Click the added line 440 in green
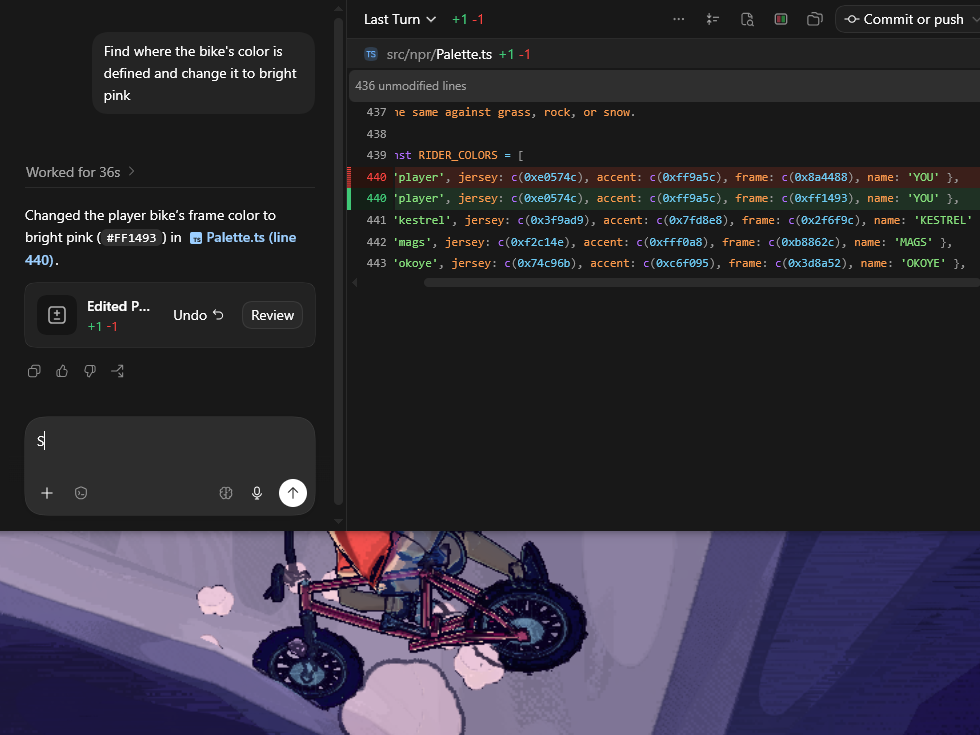Image resolution: width=980 pixels, height=735 pixels. [664, 199]
